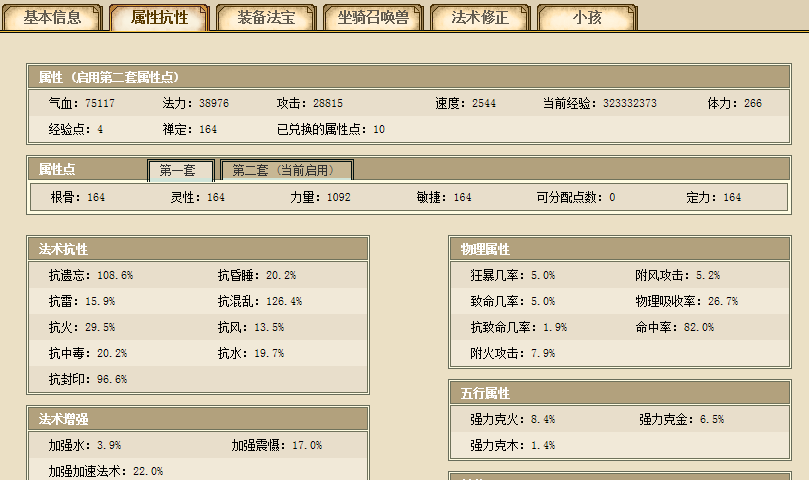The height and width of the screenshot is (480, 809).
Task: Click the 命中率 82.0% entry
Action: point(674,327)
